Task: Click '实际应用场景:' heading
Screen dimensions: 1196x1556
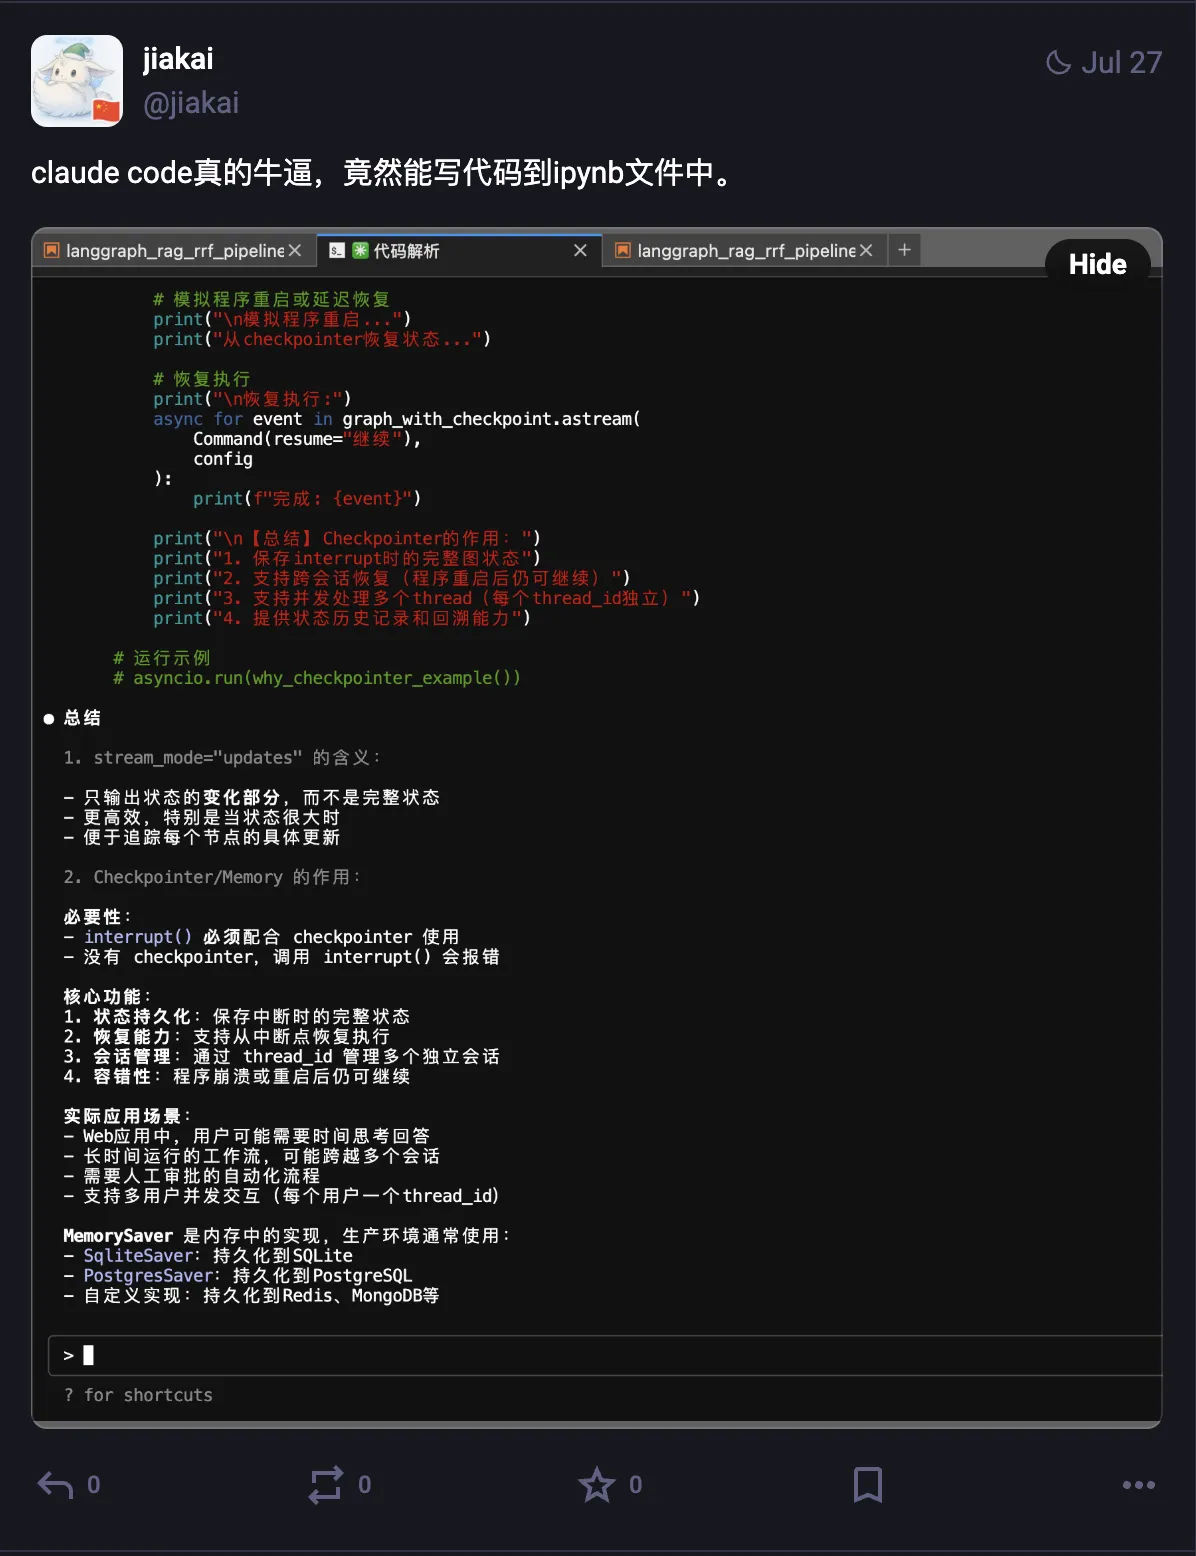Action: pos(127,1116)
